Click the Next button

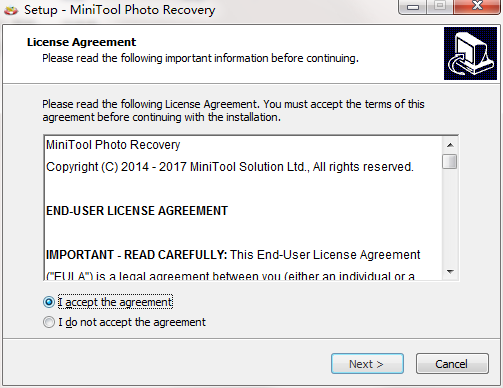tap(367, 364)
